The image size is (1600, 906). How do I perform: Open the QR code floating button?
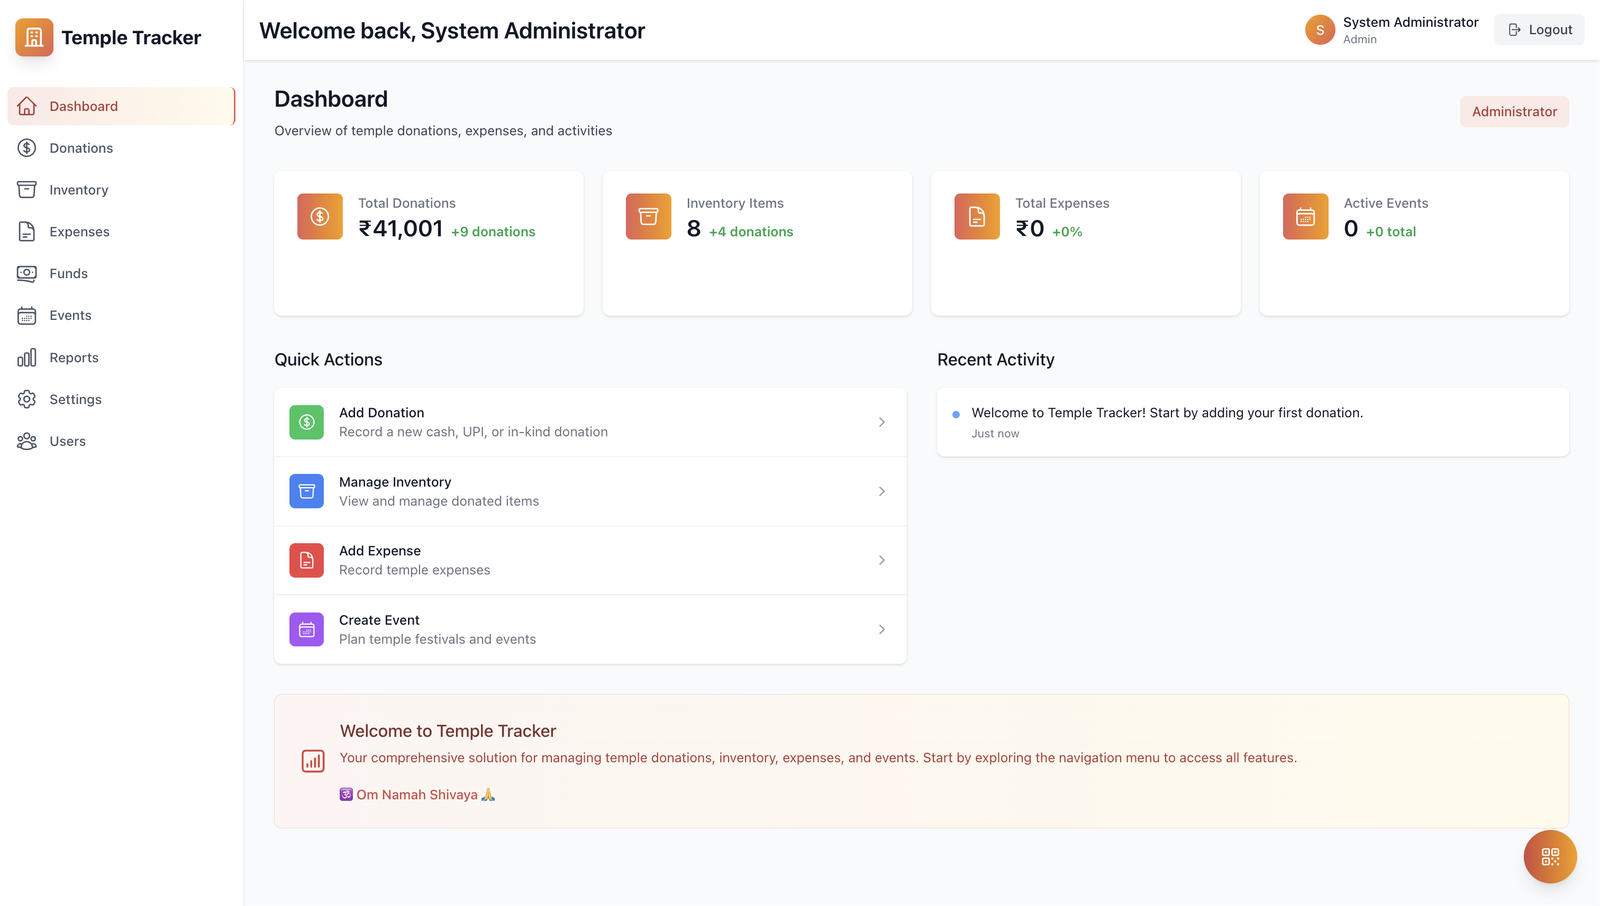coord(1549,857)
